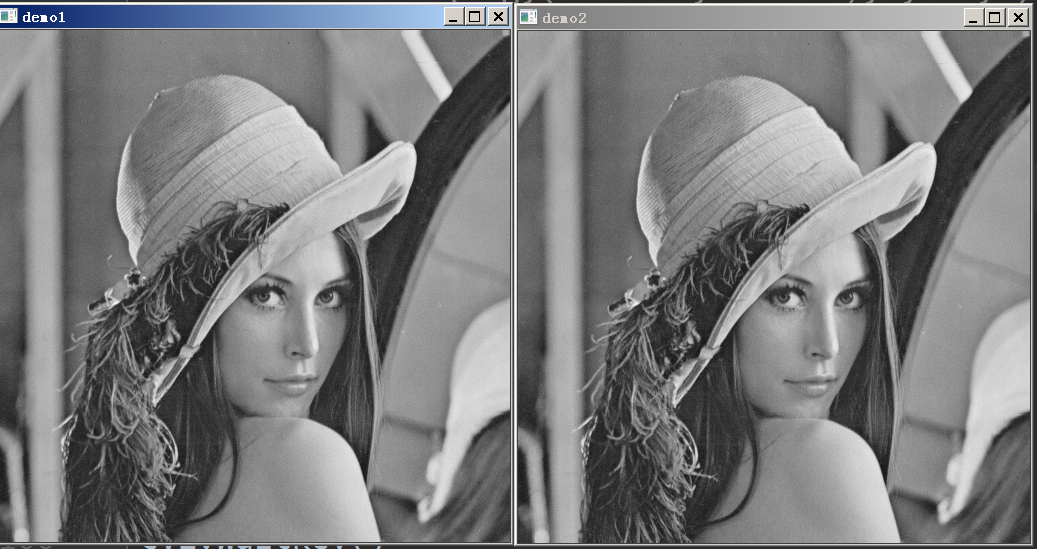
Task: Click the Lena image in demo2
Action: (774, 286)
